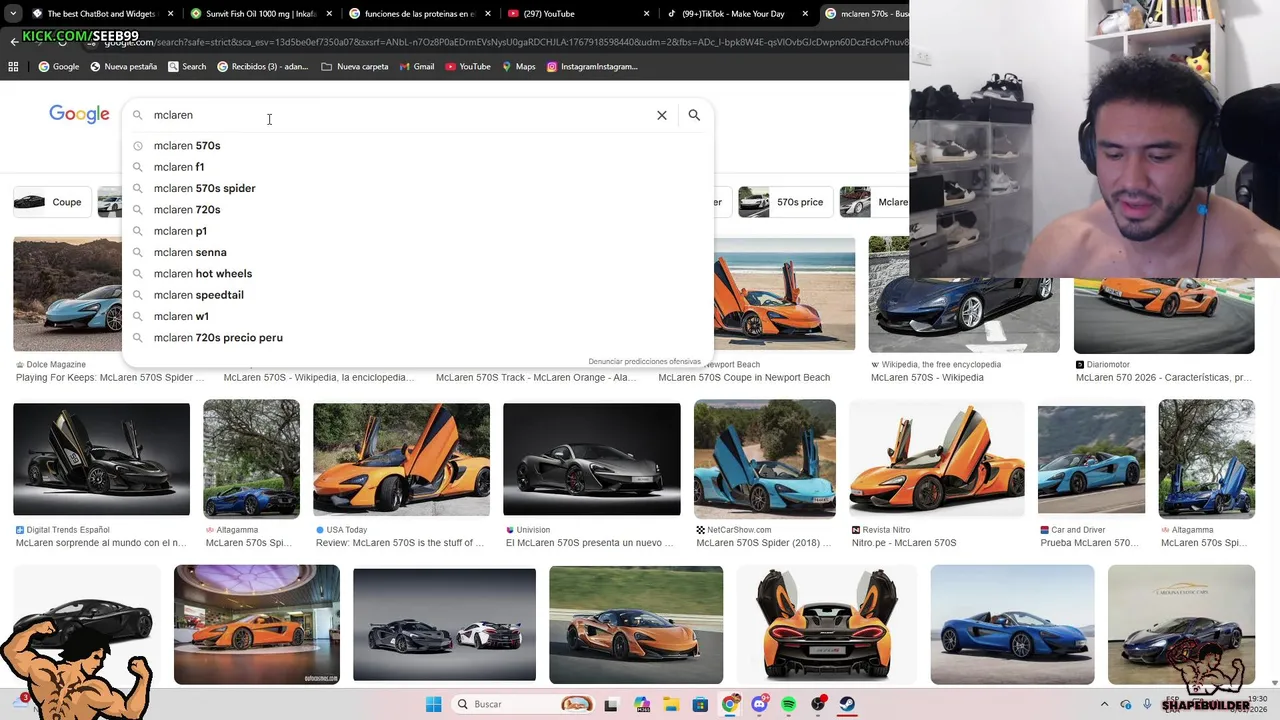Choose suggestion mclaren speedtail

pos(417,295)
